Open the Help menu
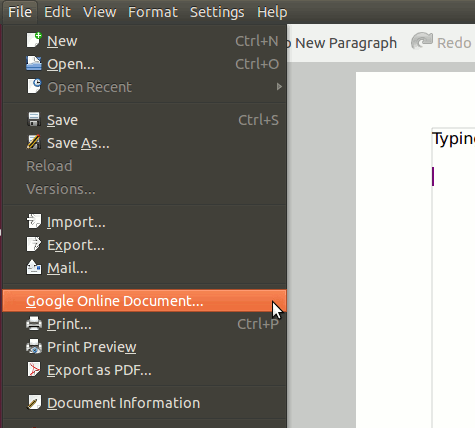 coord(272,12)
